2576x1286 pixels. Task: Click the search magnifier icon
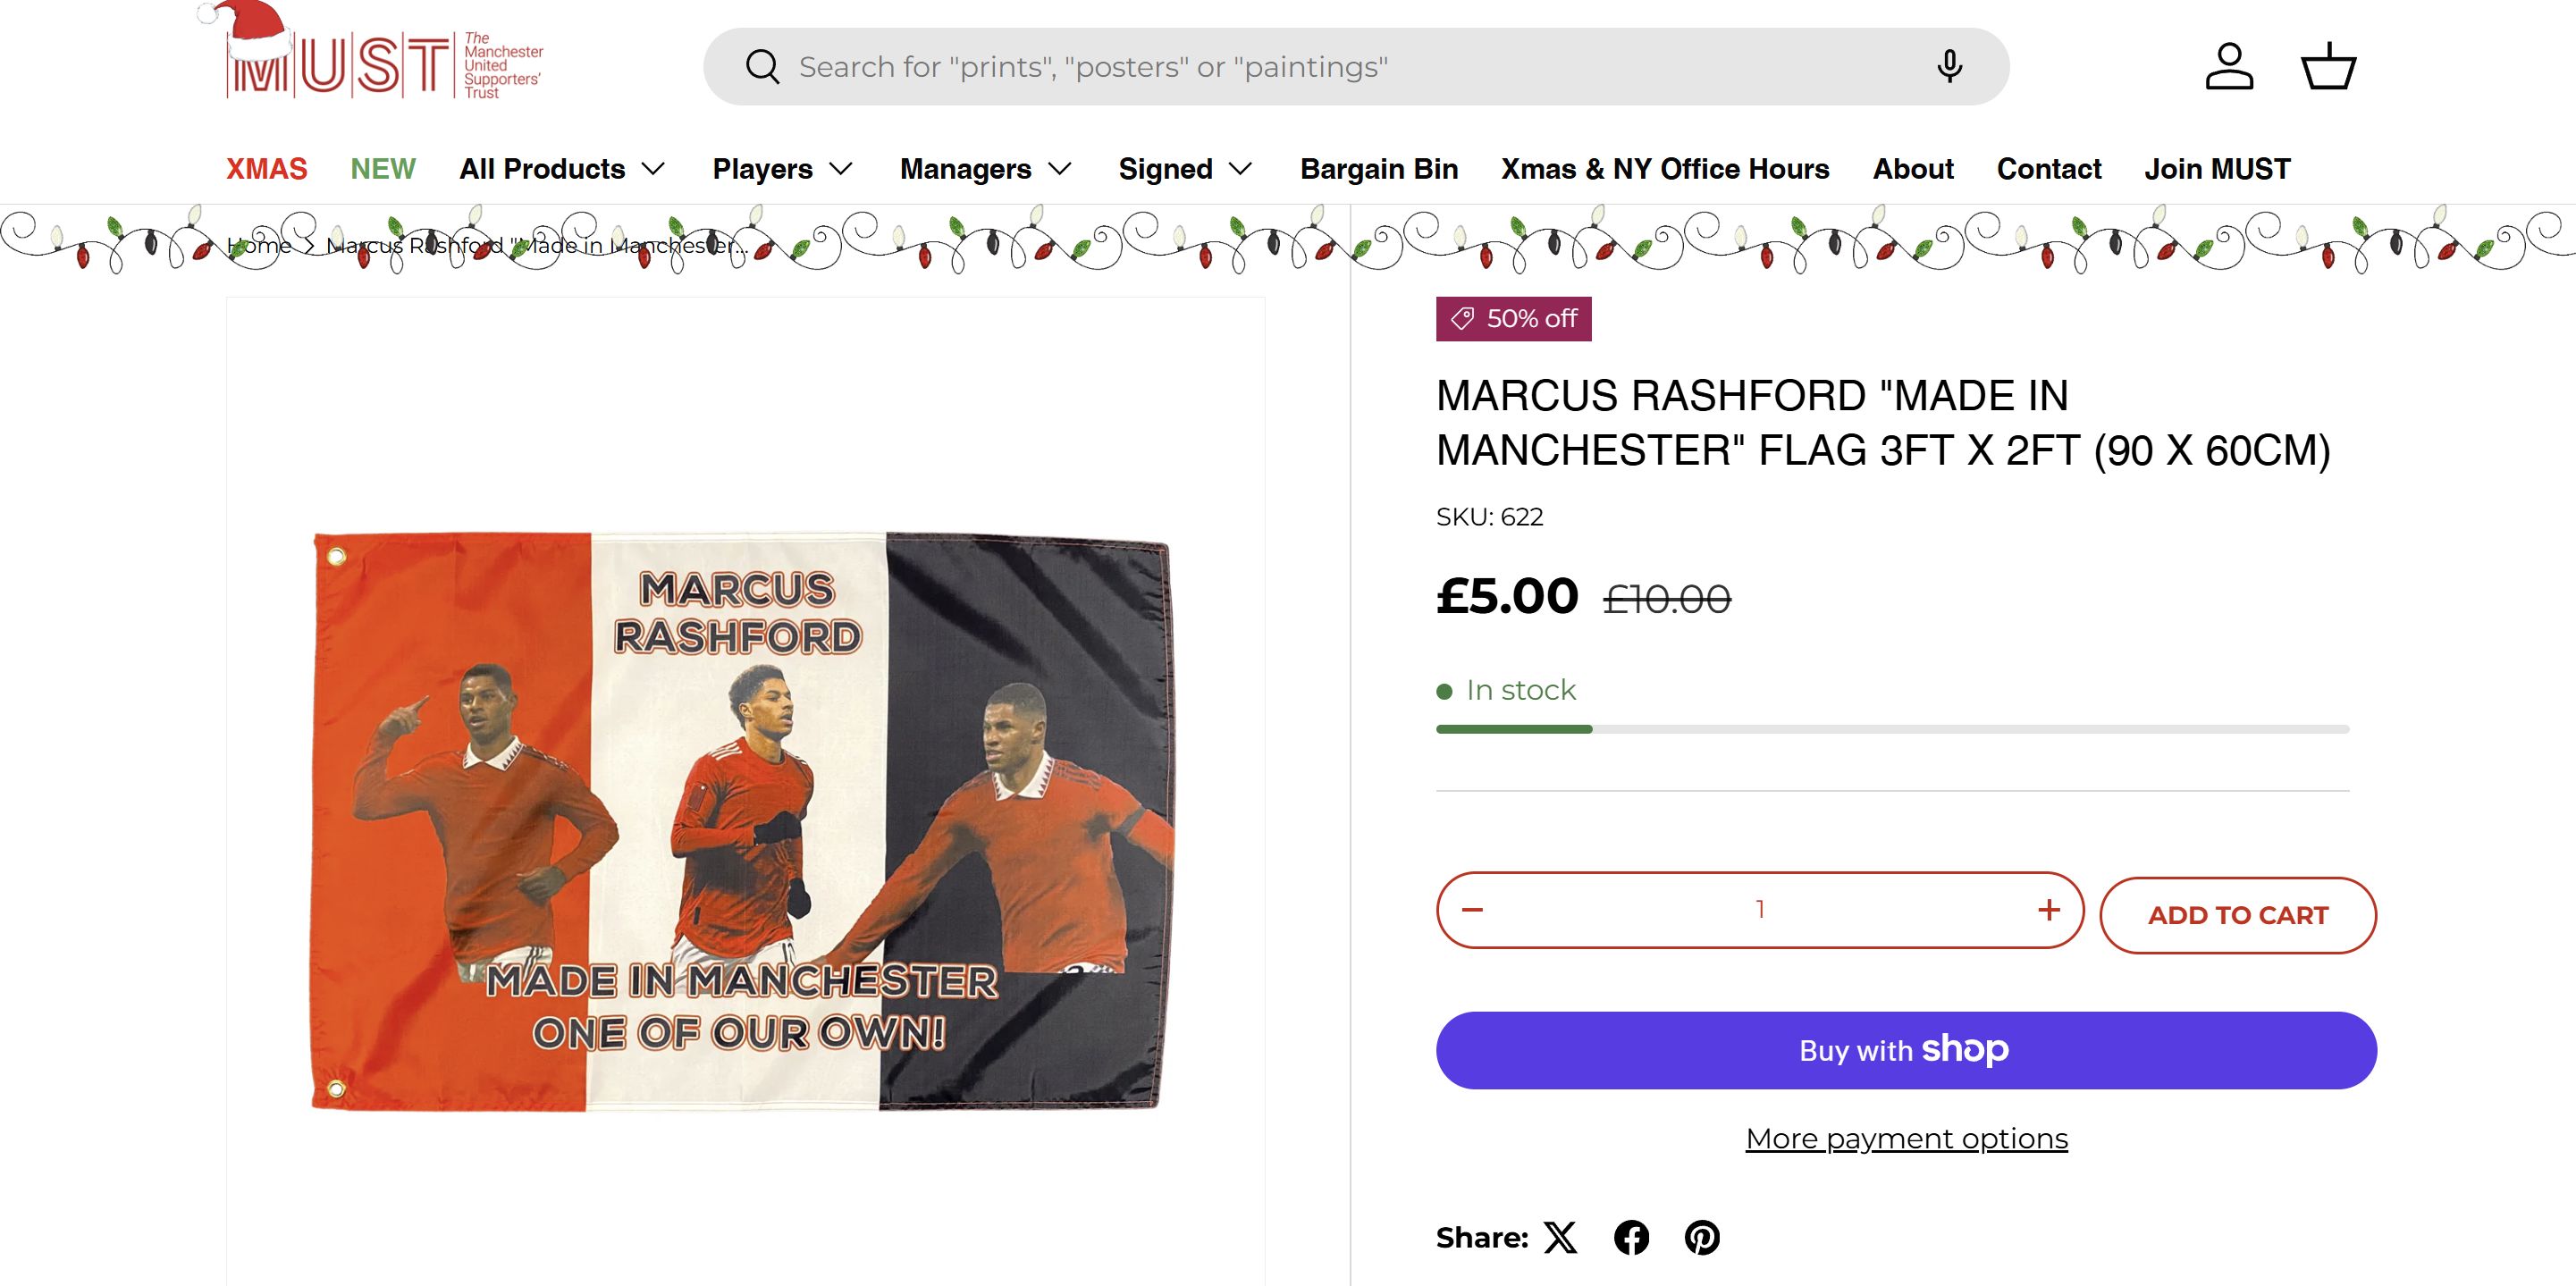pyautogui.click(x=762, y=67)
